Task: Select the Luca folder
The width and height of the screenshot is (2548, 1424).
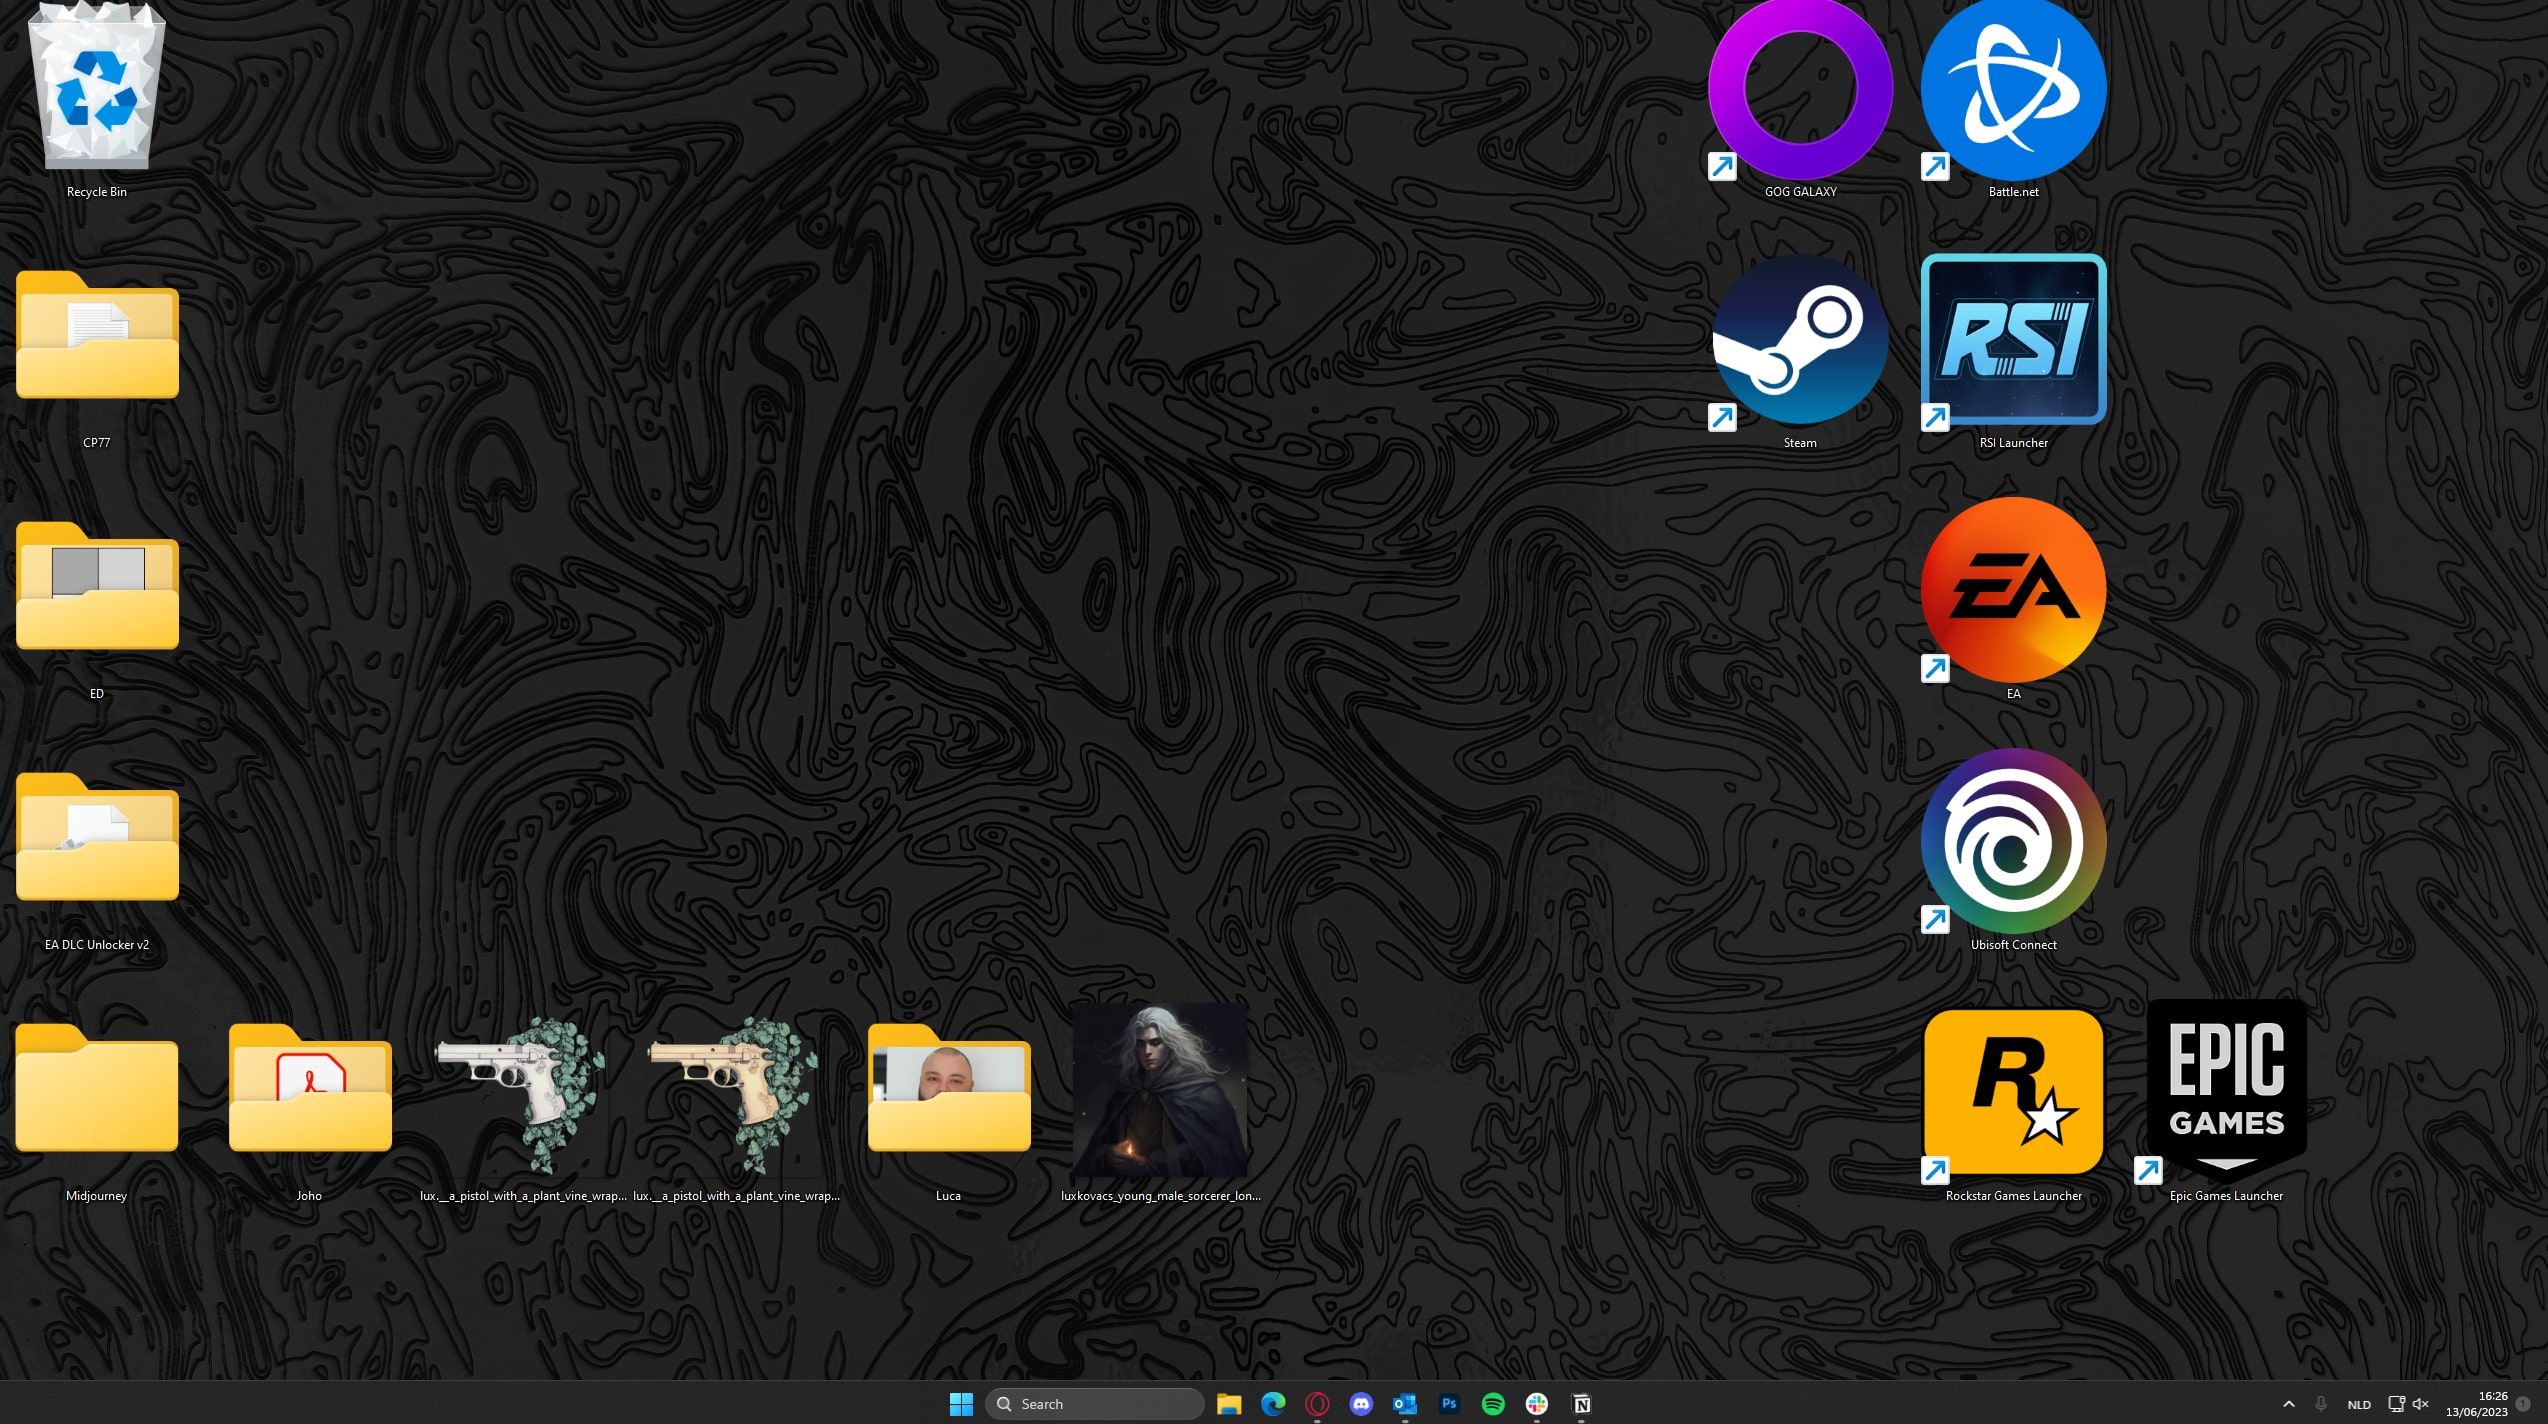Action: (x=949, y=1088)
